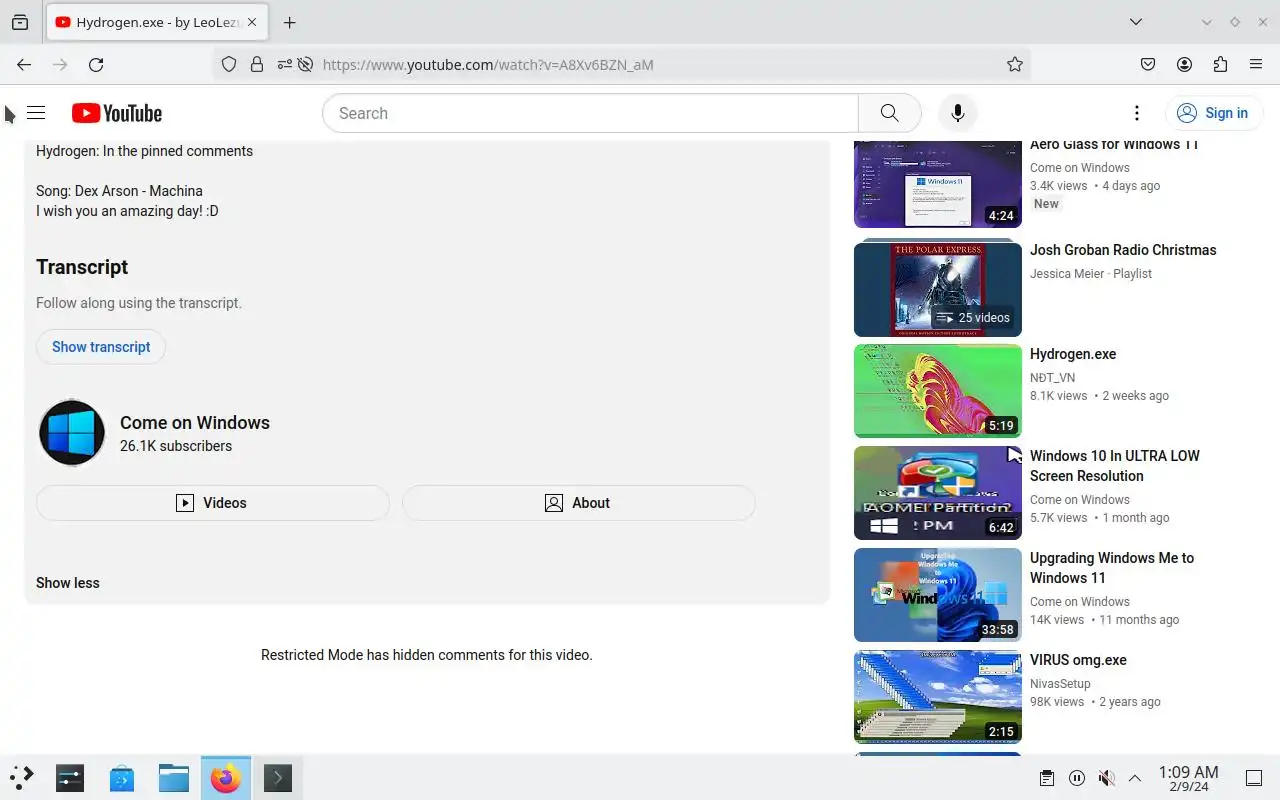
Task: Sign in to YouTube
Action: (1212, 113)
